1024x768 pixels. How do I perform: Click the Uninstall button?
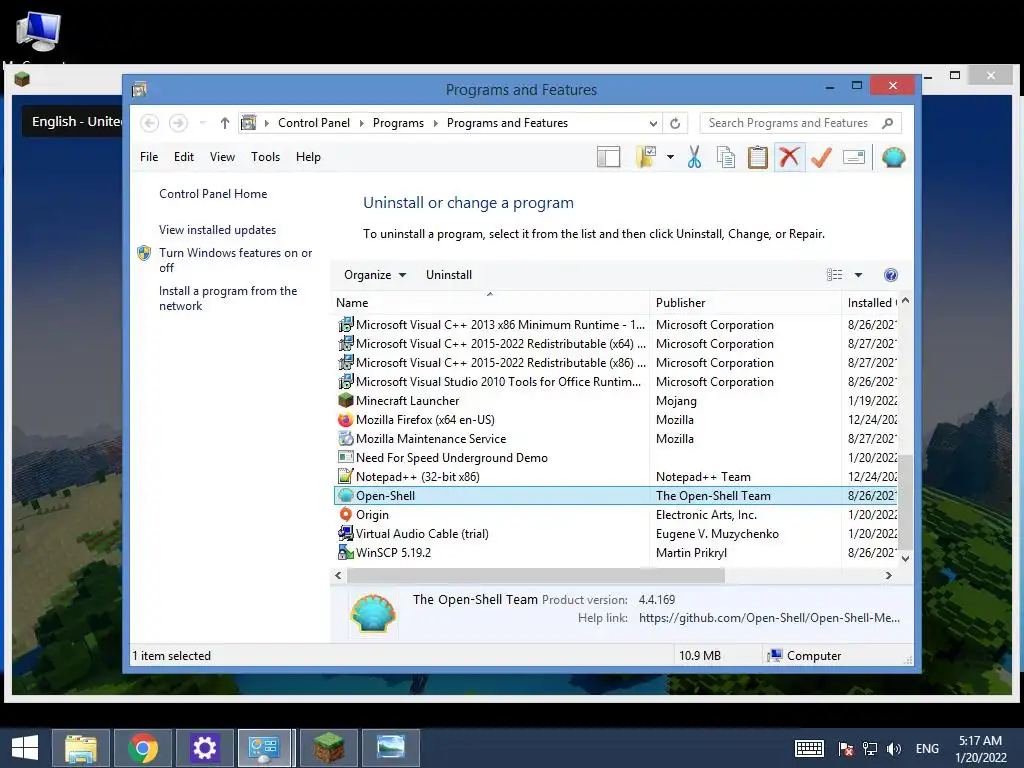coord(449,275)
